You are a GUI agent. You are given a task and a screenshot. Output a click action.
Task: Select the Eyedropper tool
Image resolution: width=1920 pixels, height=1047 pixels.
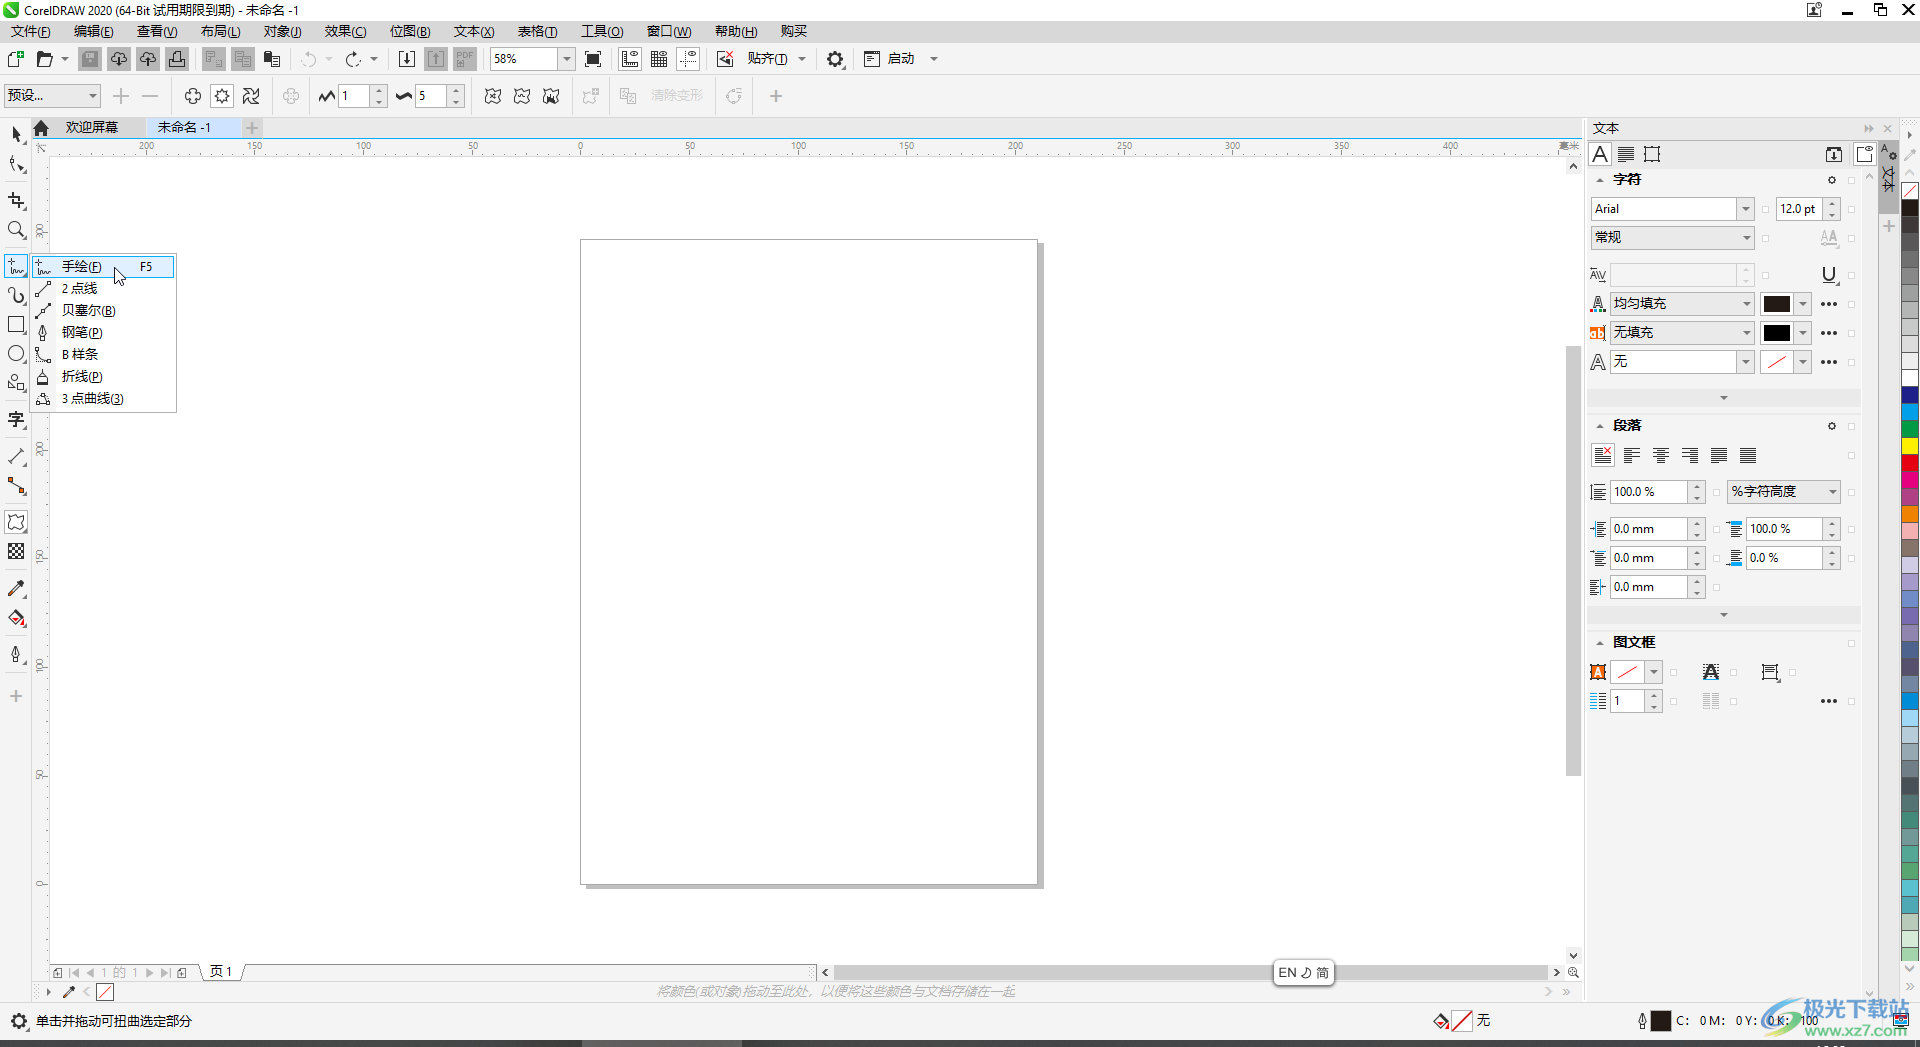[16, 589]
